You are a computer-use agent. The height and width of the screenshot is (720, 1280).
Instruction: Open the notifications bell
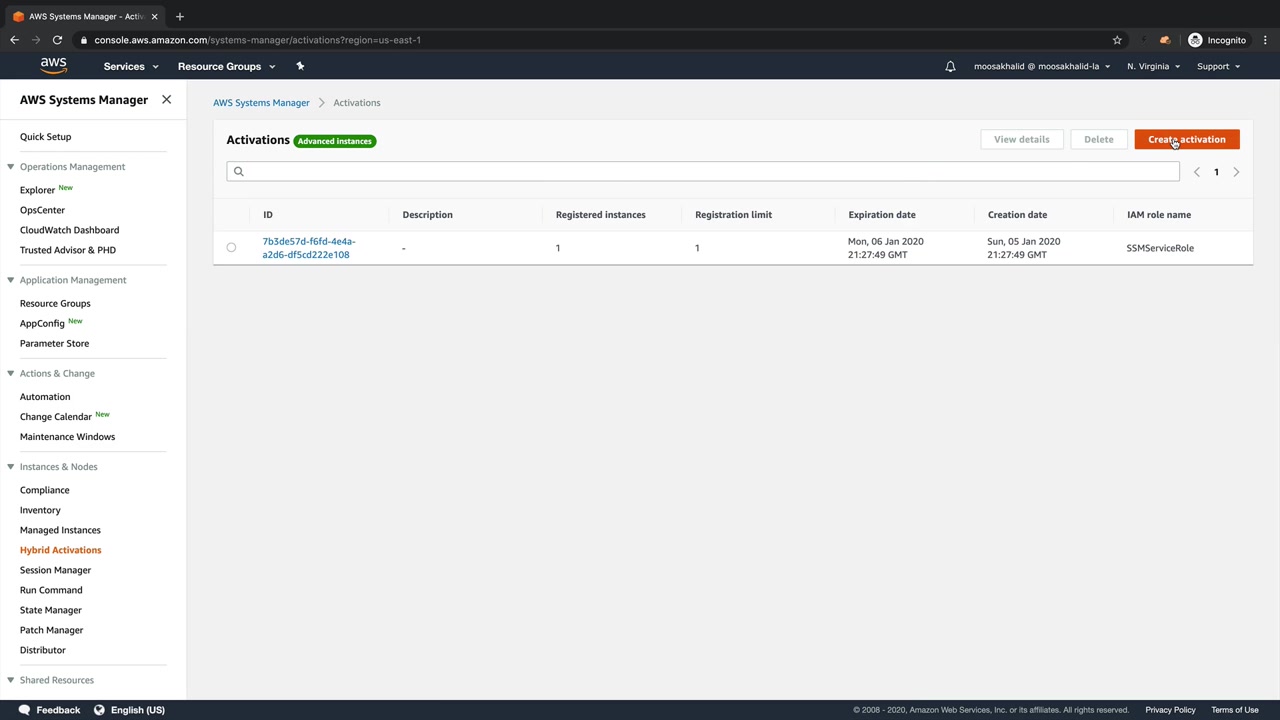point(950,66)
